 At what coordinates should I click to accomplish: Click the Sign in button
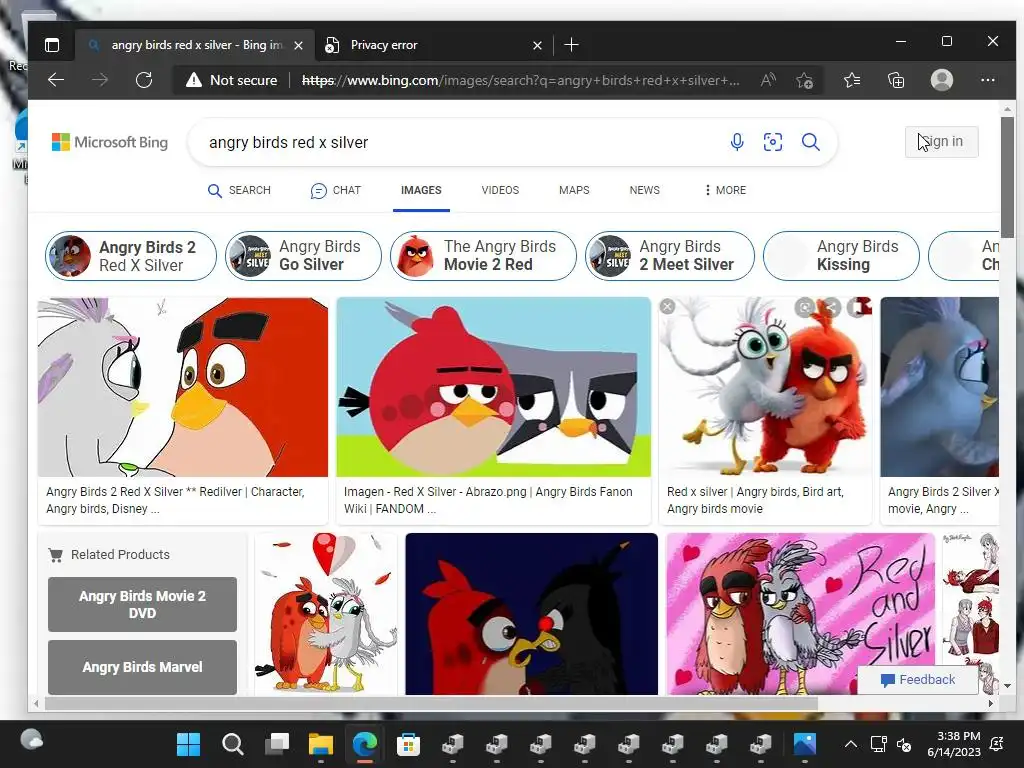(x=942, y=142)
